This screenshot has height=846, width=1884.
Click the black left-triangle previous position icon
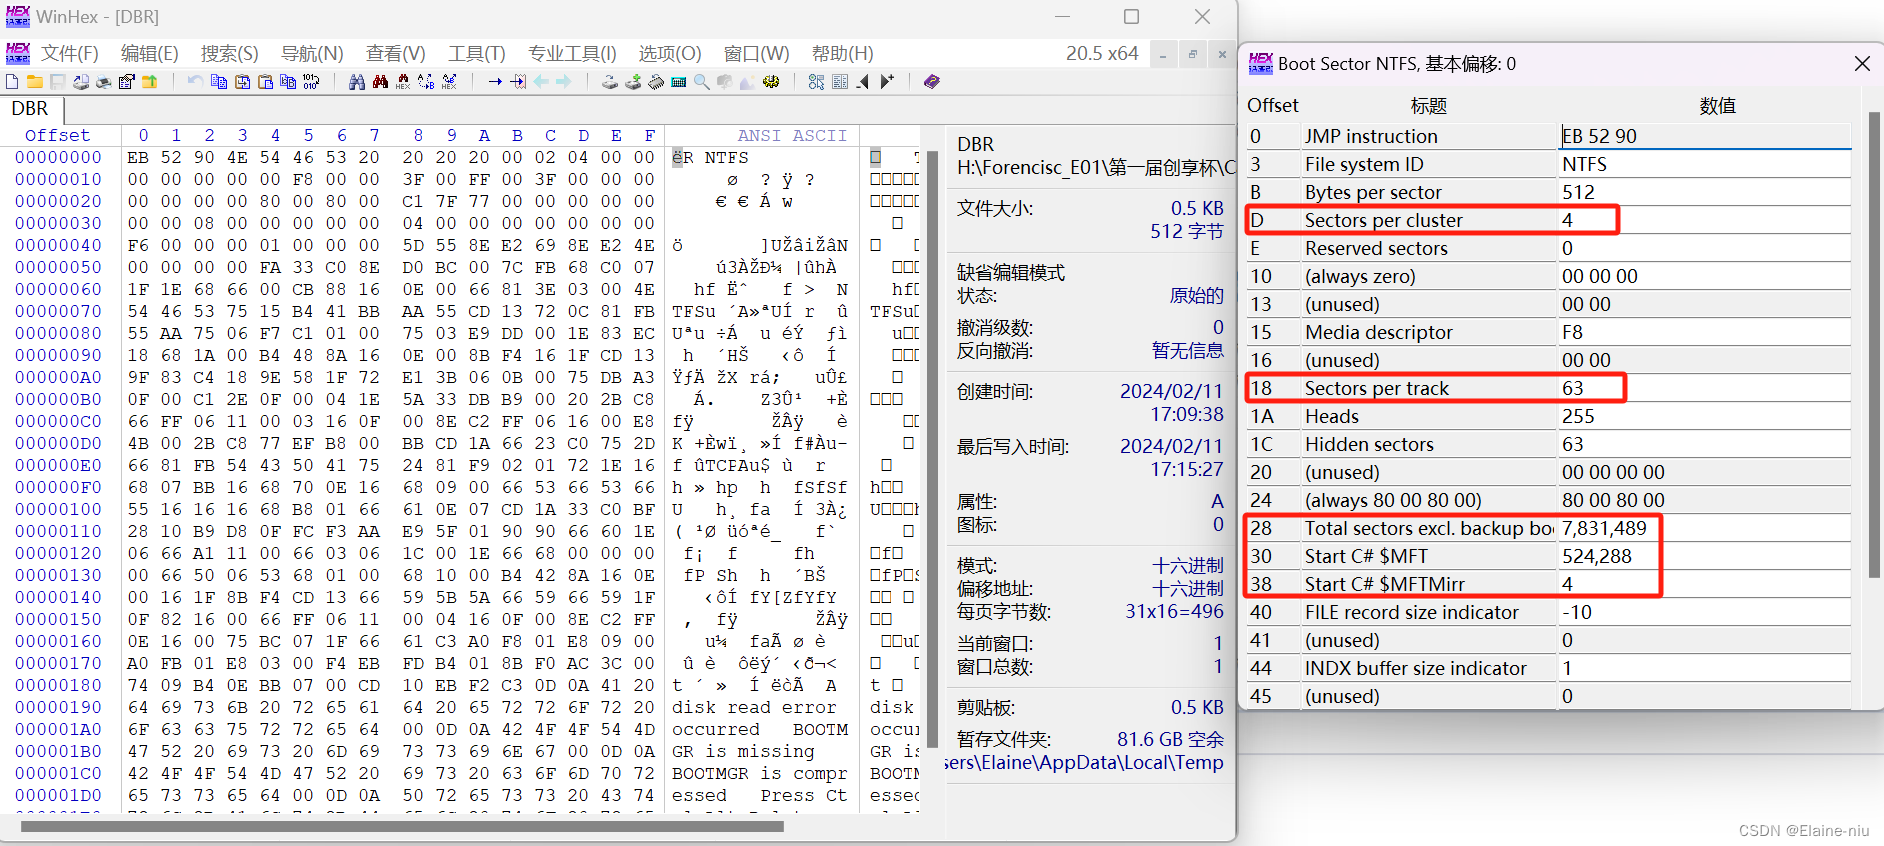tap(862, 82)
